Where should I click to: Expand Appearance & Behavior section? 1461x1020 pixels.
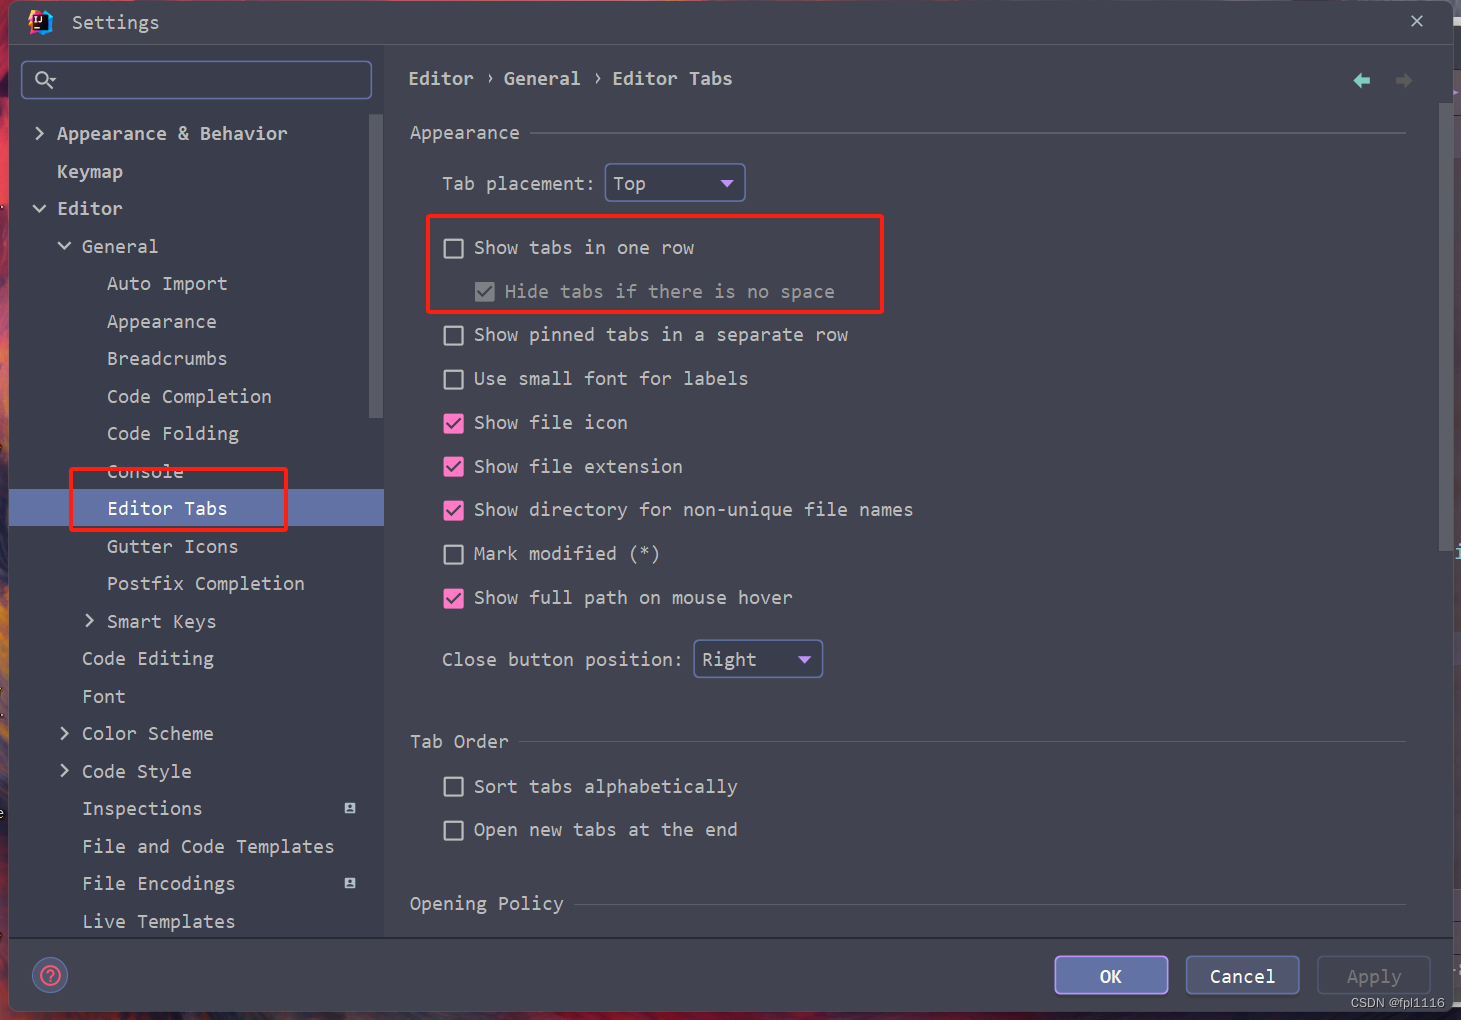39,133
